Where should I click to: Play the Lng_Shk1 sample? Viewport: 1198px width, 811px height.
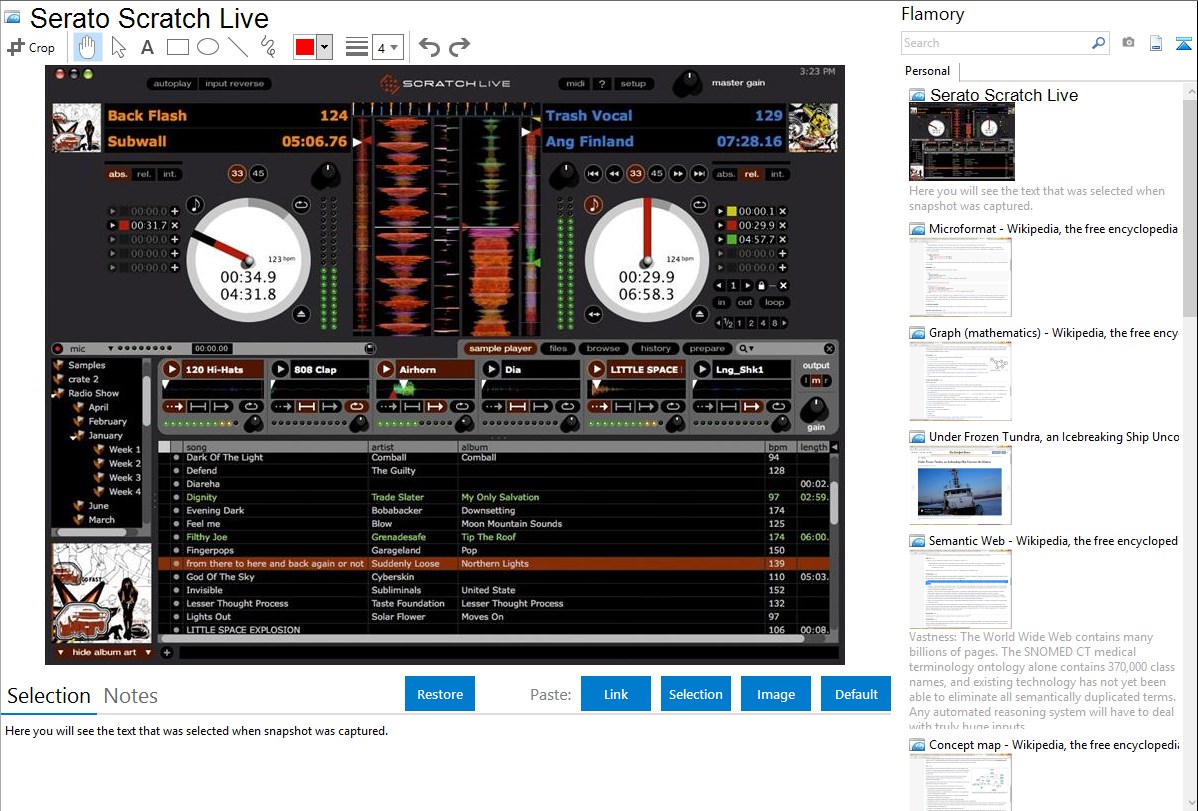(702, 370)
